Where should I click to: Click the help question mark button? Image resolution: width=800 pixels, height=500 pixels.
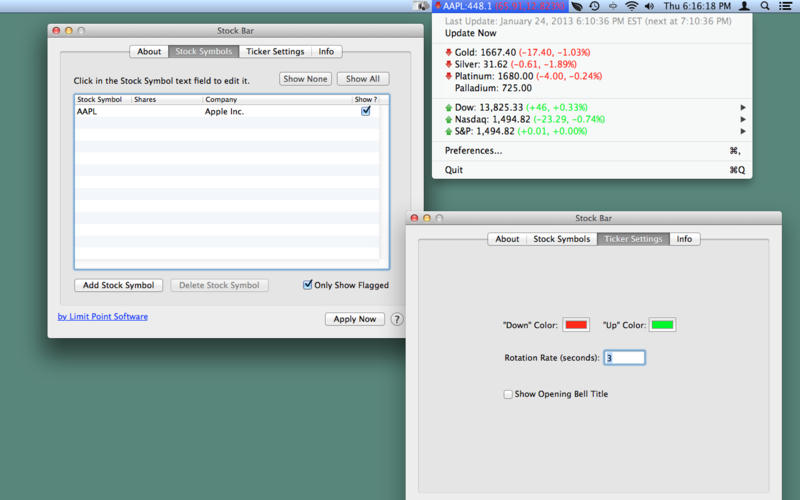point(397,319)
